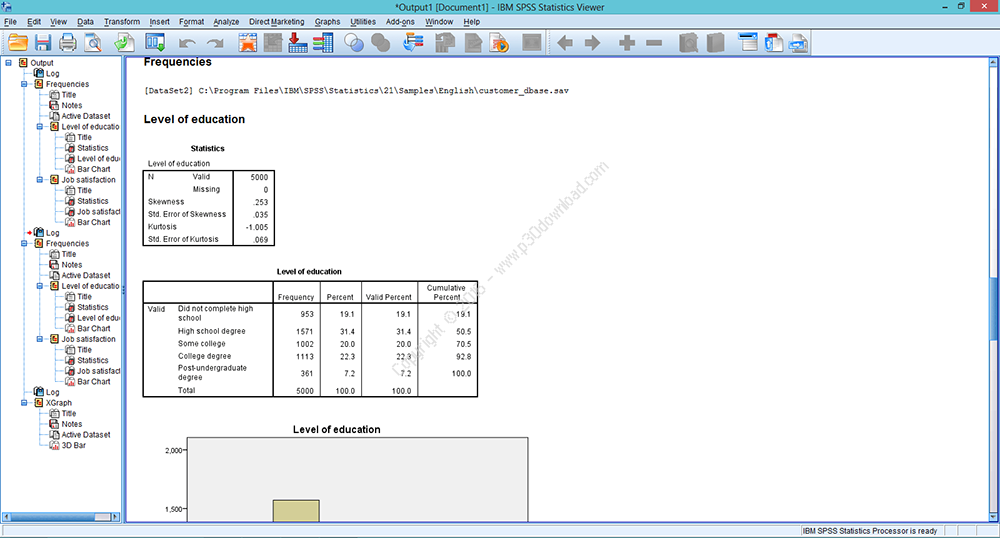
Task: Click the greyed grid Go to Case icon
Action: click(x=273, y=43)
